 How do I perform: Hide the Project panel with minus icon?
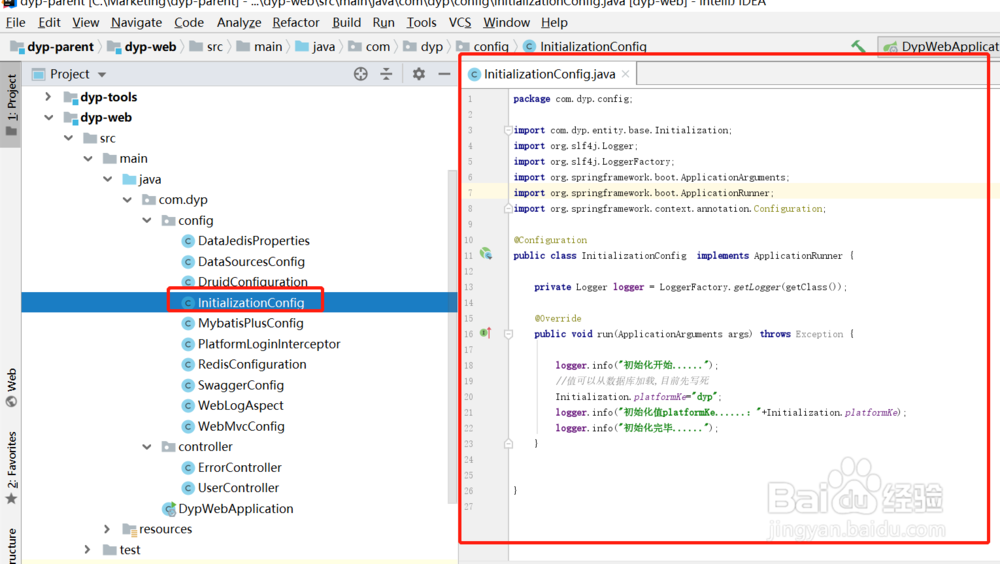(x=445, y=74)
